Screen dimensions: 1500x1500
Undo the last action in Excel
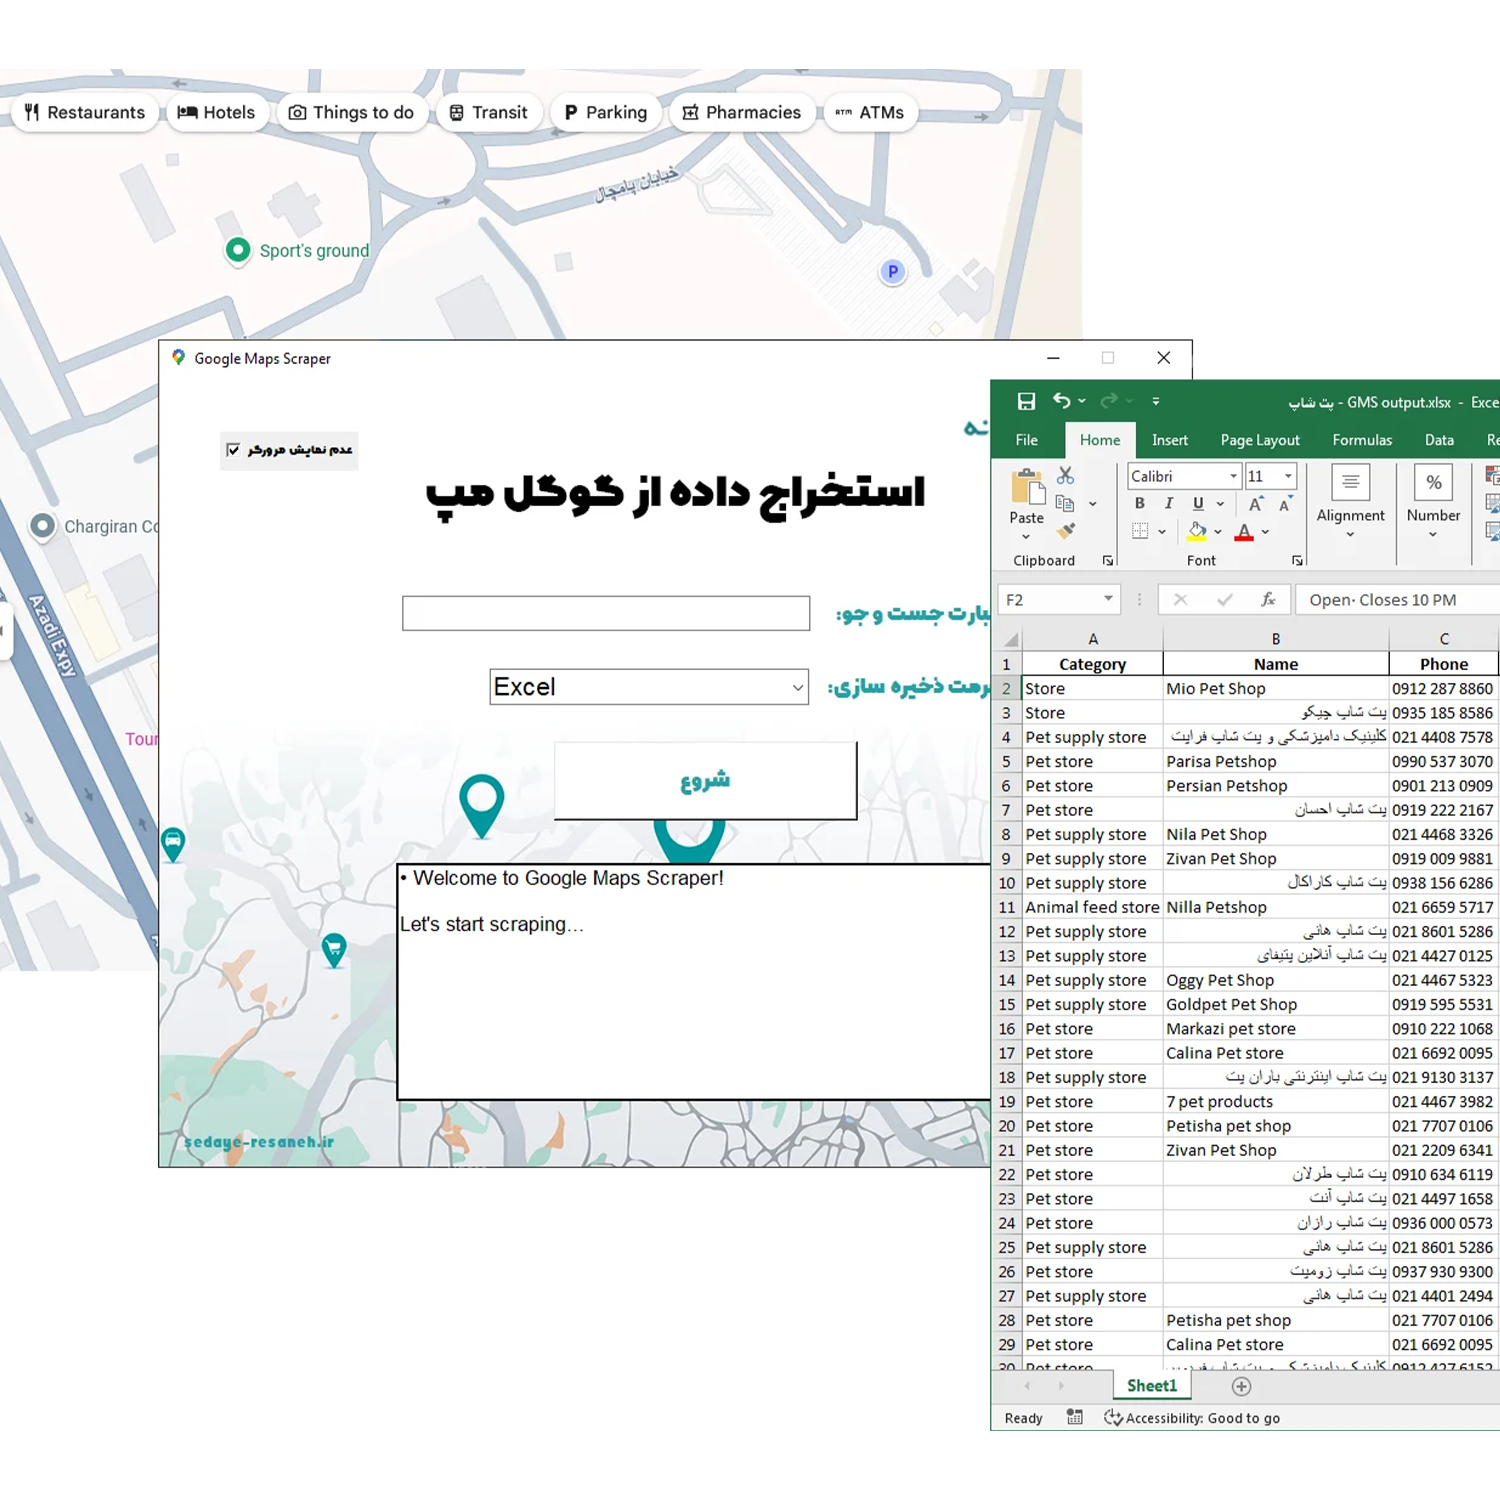click(1062, 401)
